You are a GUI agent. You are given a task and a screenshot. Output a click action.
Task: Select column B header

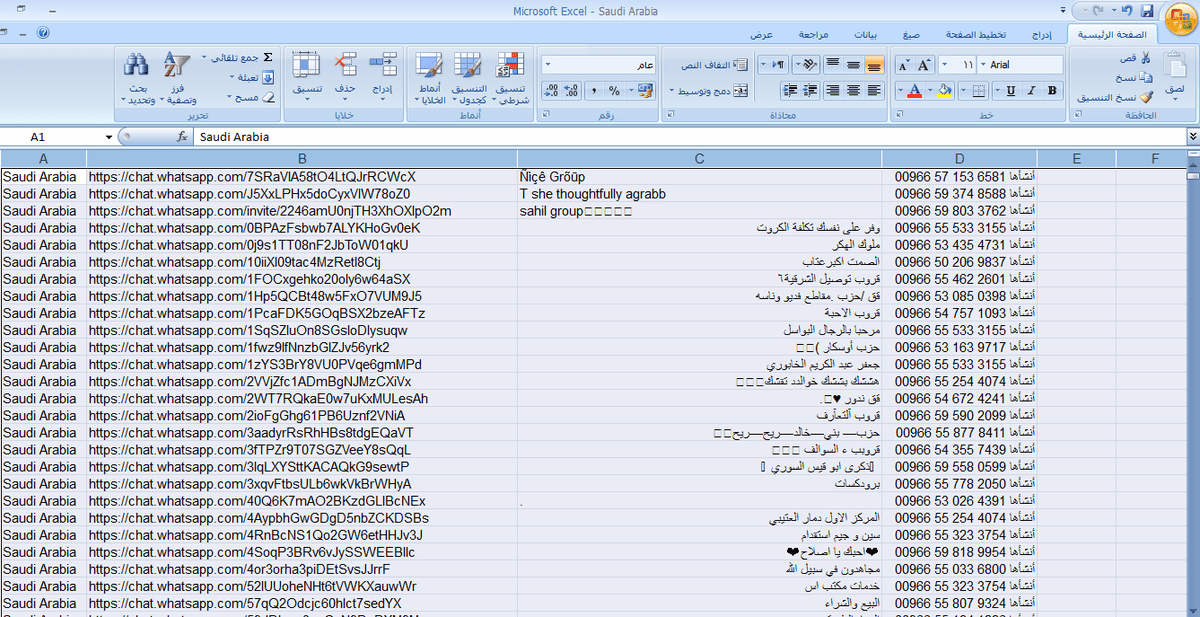click(302, 159)
